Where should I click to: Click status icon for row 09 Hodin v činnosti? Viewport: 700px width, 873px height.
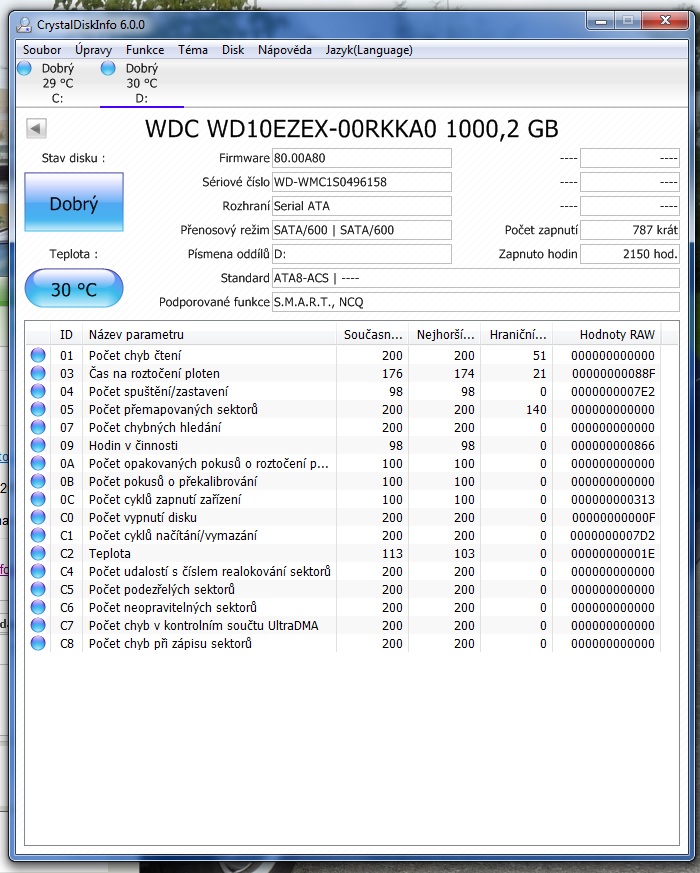tap(38, 445)
